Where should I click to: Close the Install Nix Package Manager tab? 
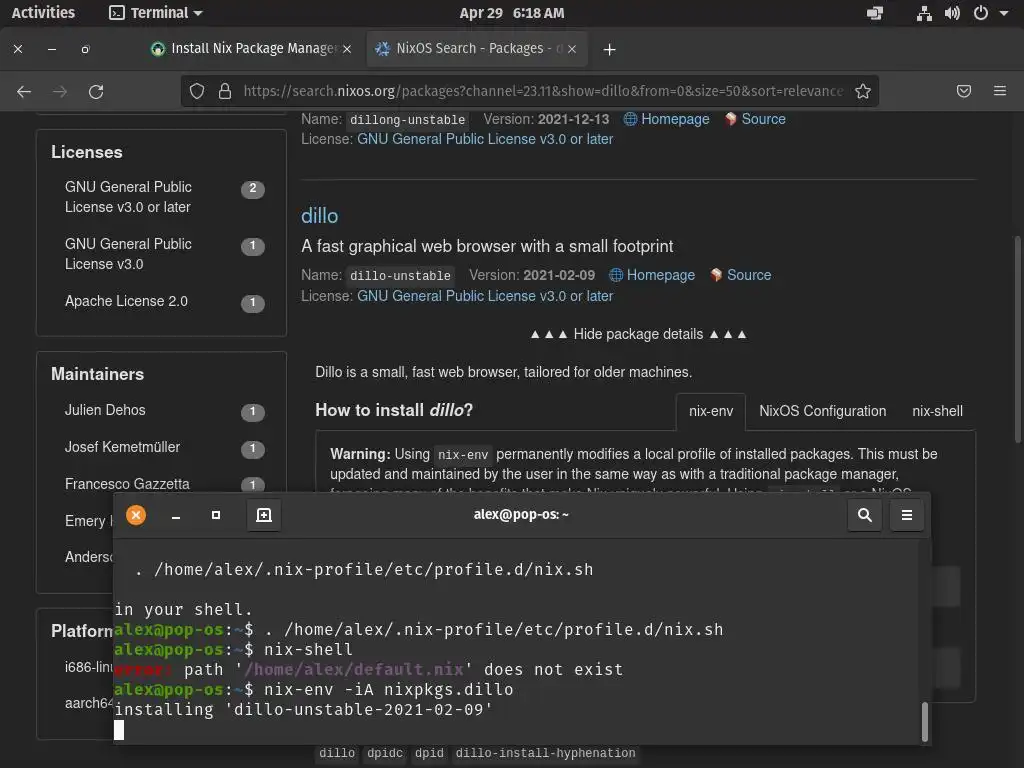[347, 49]
